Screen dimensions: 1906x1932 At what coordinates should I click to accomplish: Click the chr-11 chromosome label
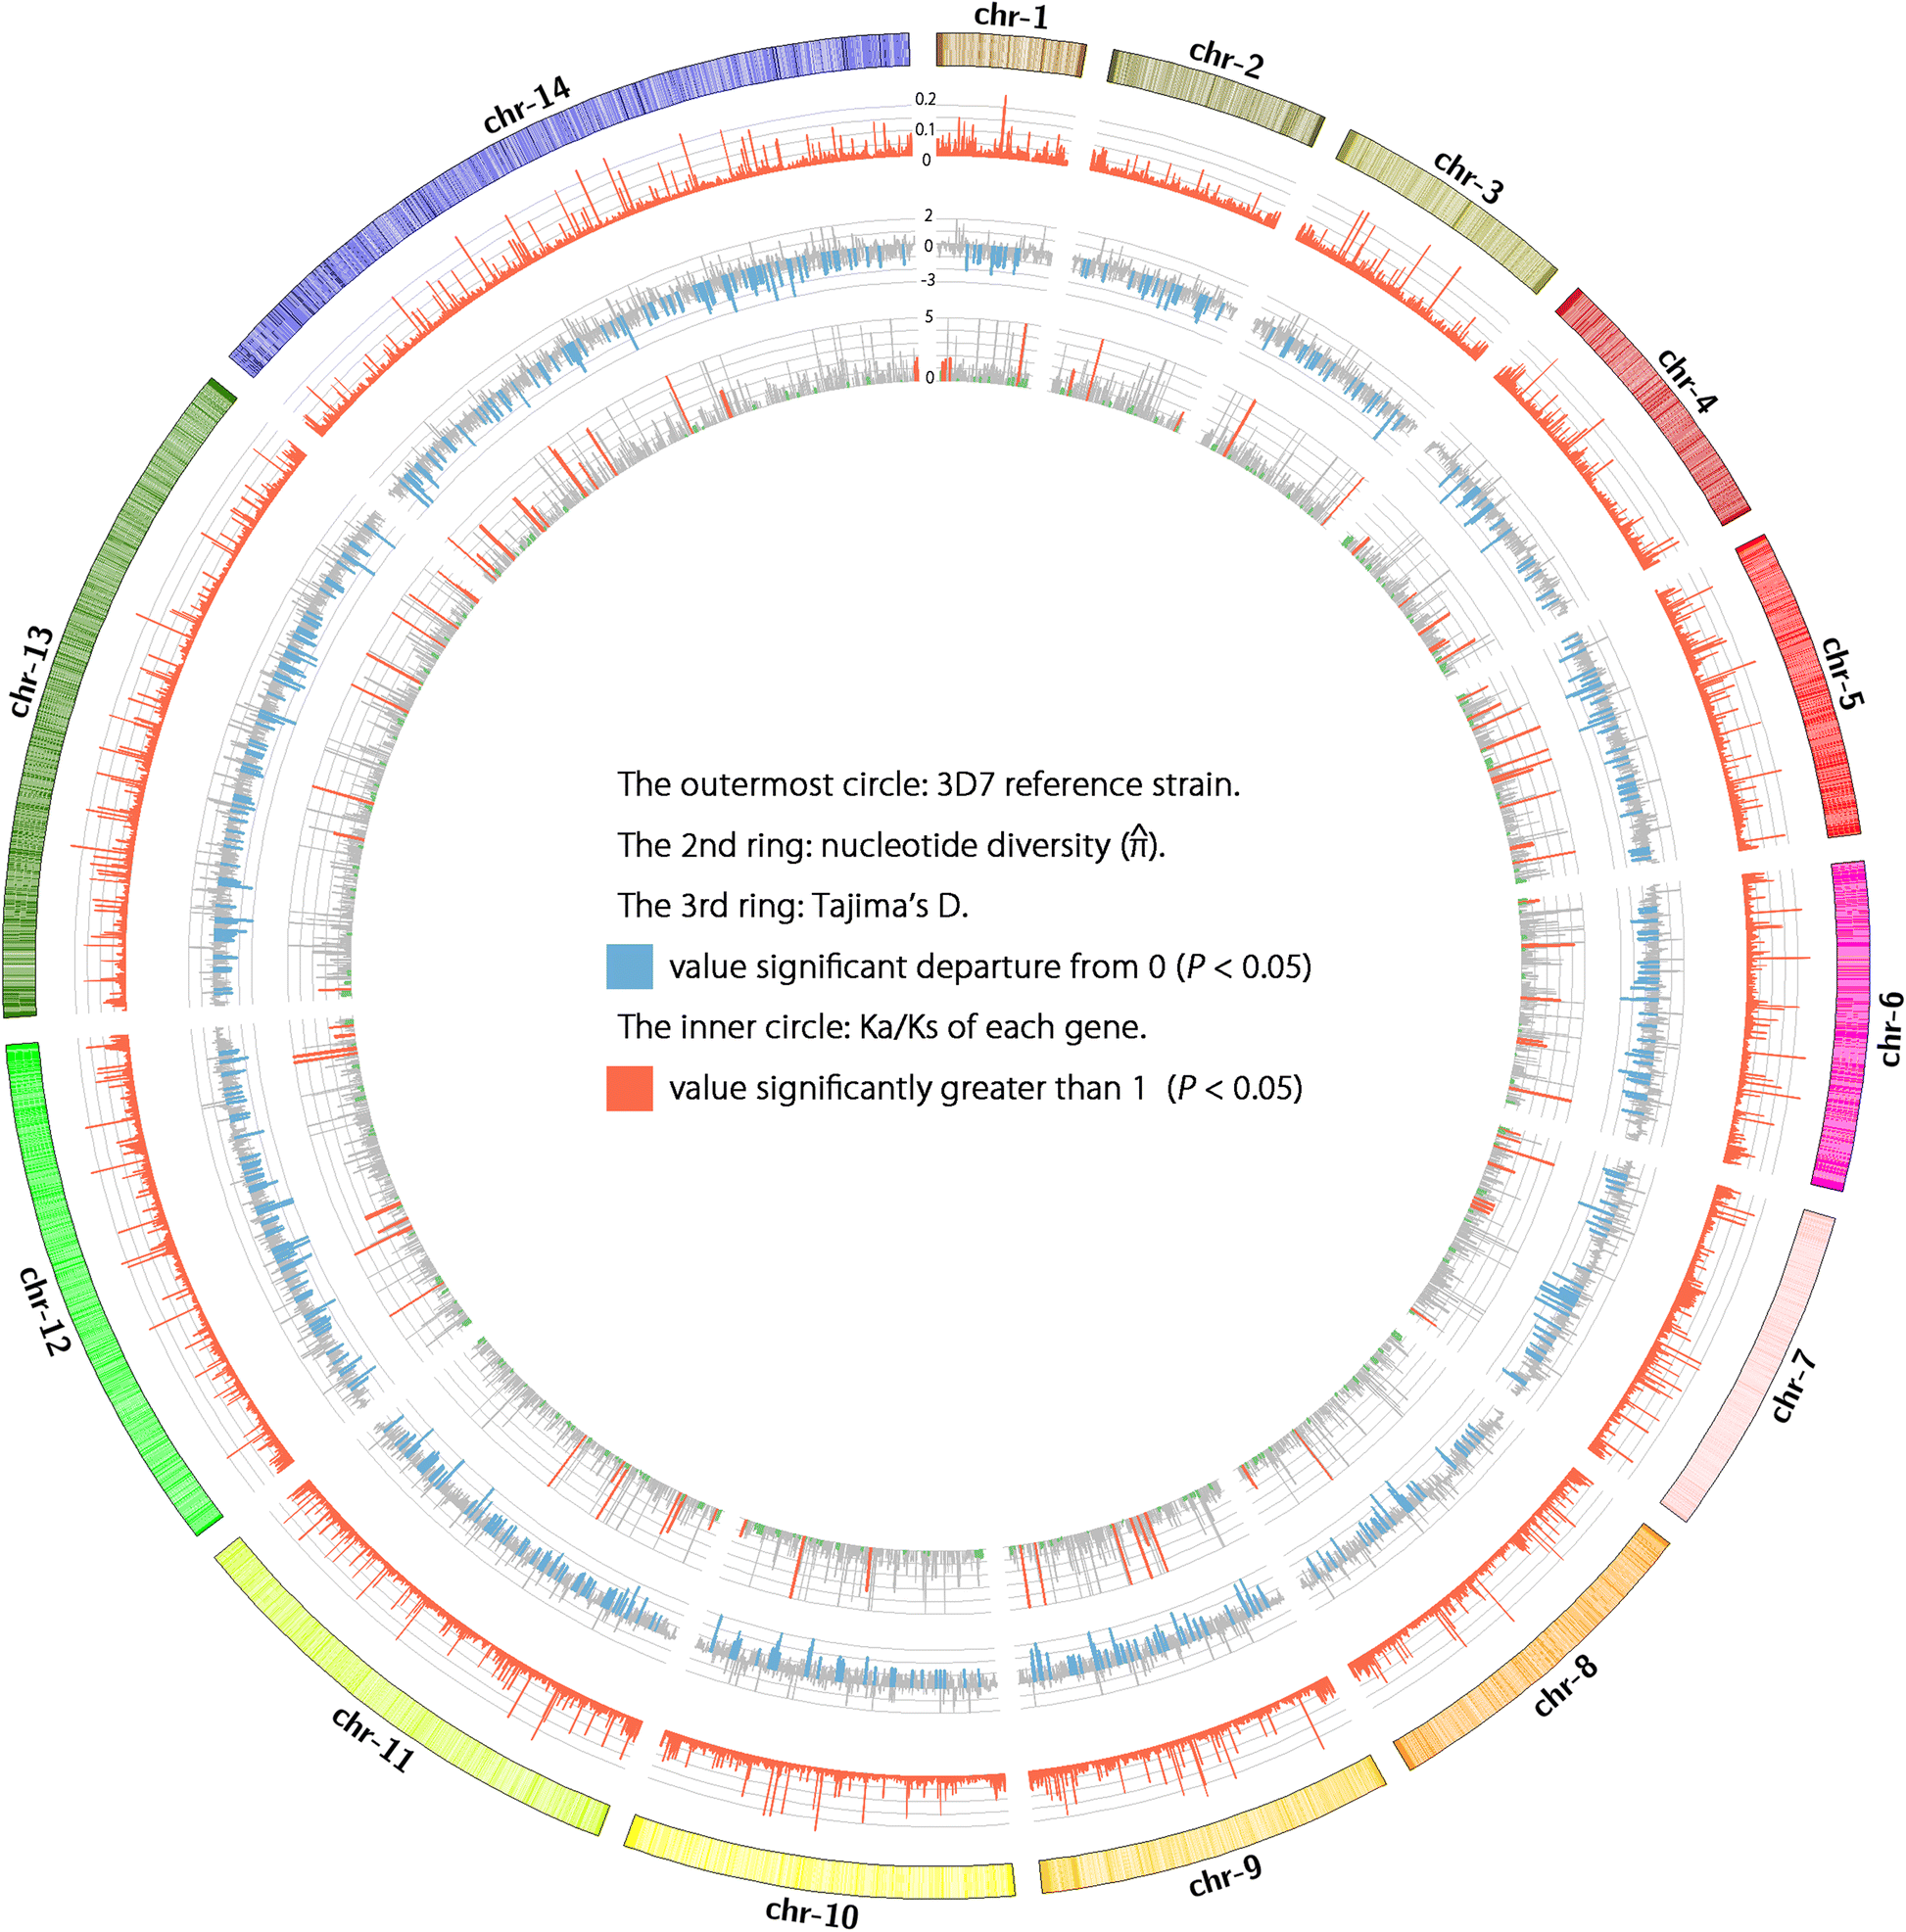pos(372,1741)
